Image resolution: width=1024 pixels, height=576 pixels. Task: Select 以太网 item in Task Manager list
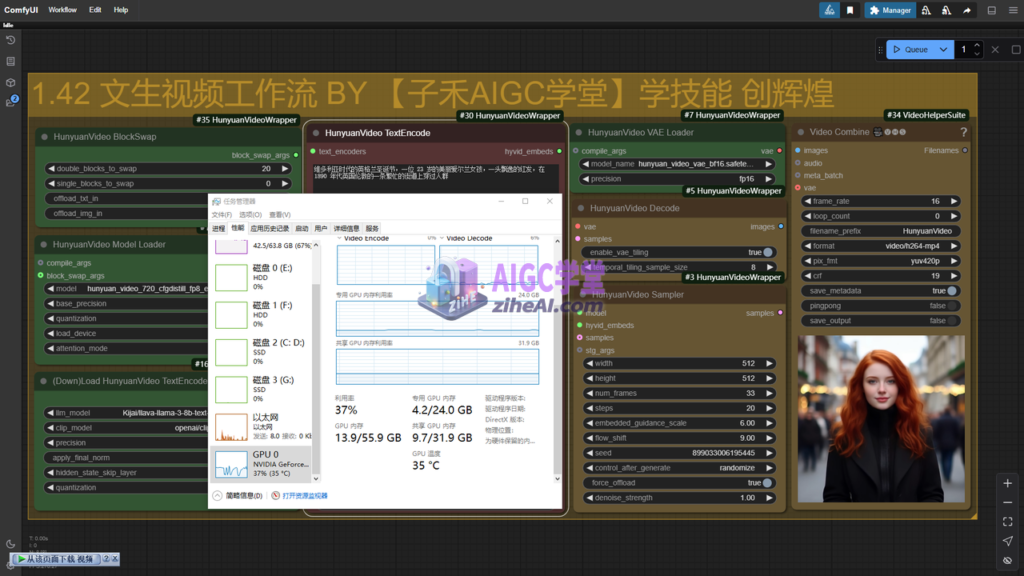pos(261,426)
